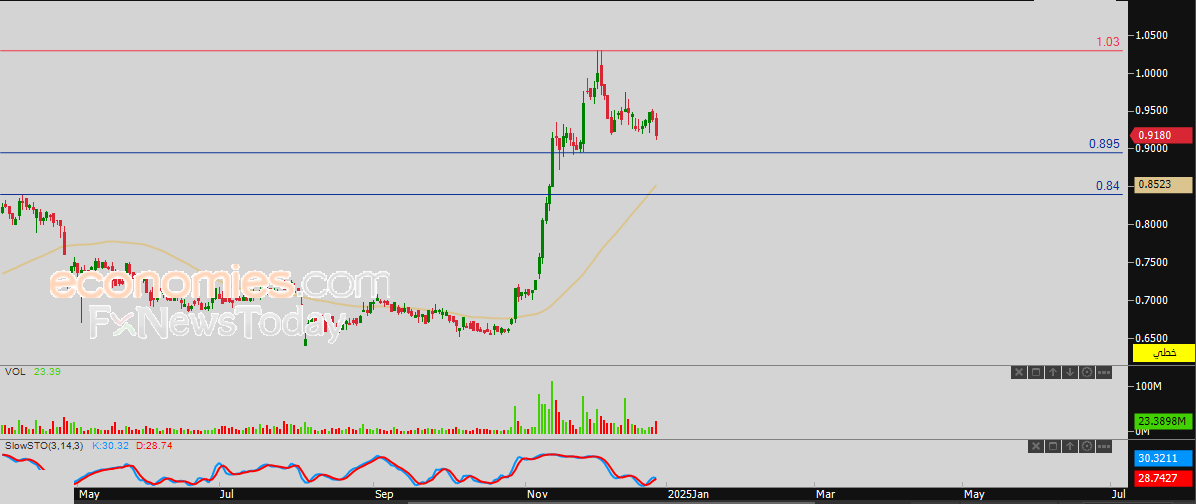Viewport: 1196px width, 504px height.
Task: Close the VOL indicator panel
Action: (1019, 372)
